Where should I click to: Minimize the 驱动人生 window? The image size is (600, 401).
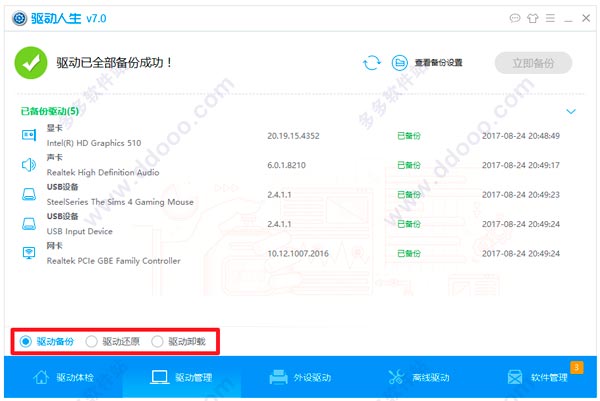click(568, 20)
